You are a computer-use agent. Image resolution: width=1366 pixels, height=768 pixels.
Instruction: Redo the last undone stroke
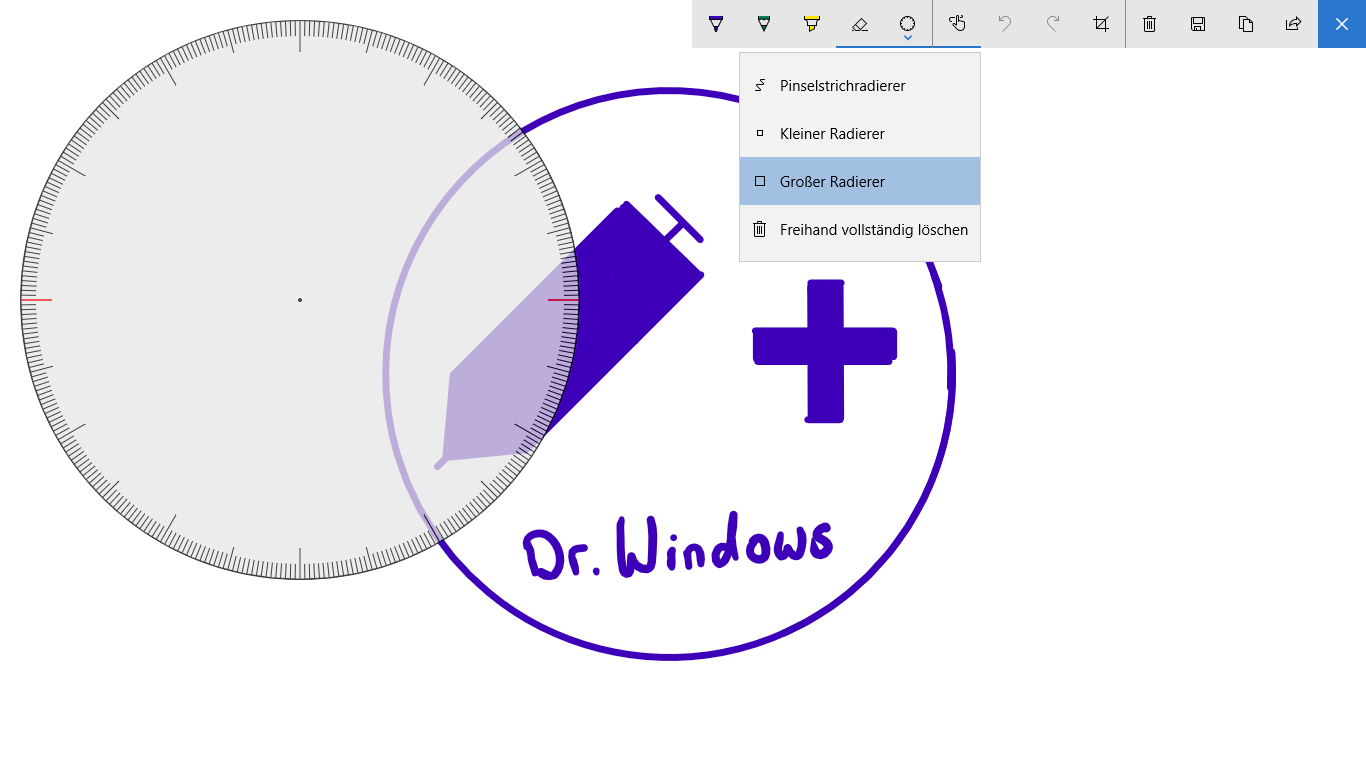pos(1053,24)
